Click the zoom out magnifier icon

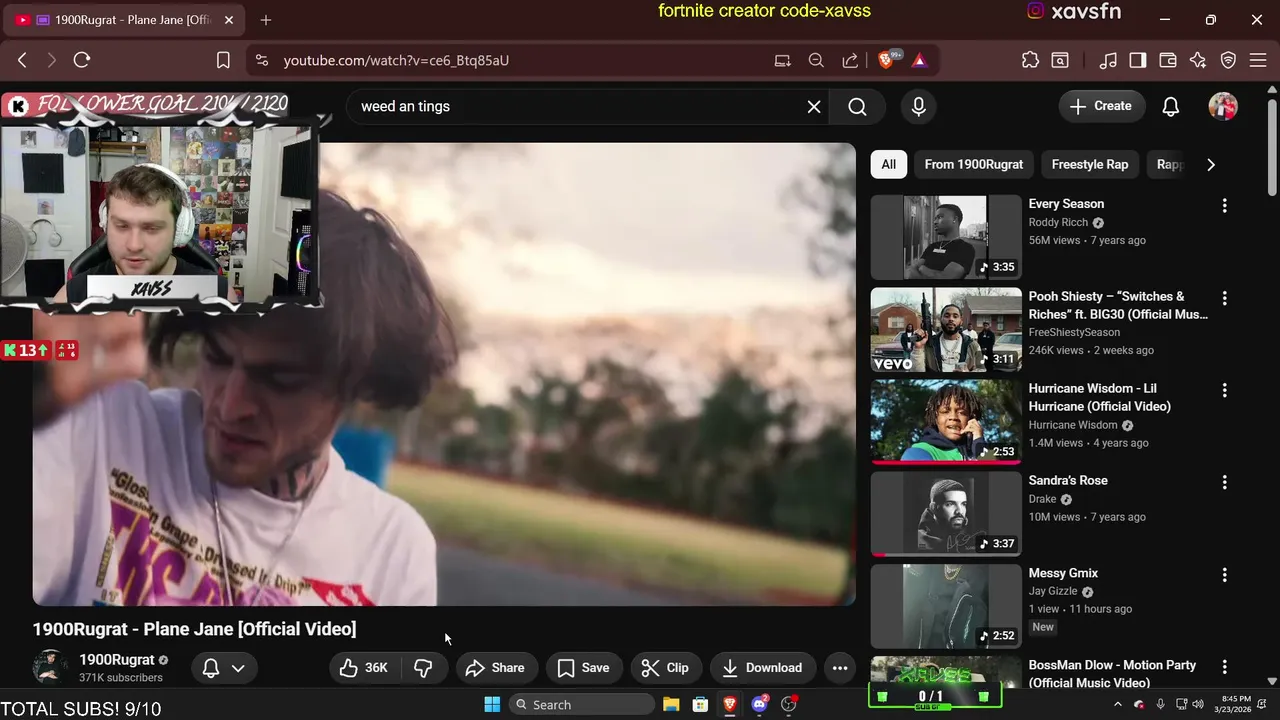click(x=816, y=60)
